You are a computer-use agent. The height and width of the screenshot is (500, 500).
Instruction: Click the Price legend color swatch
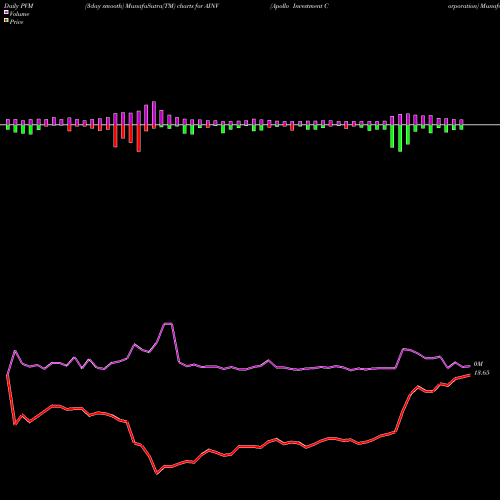(x=6, y=21)
